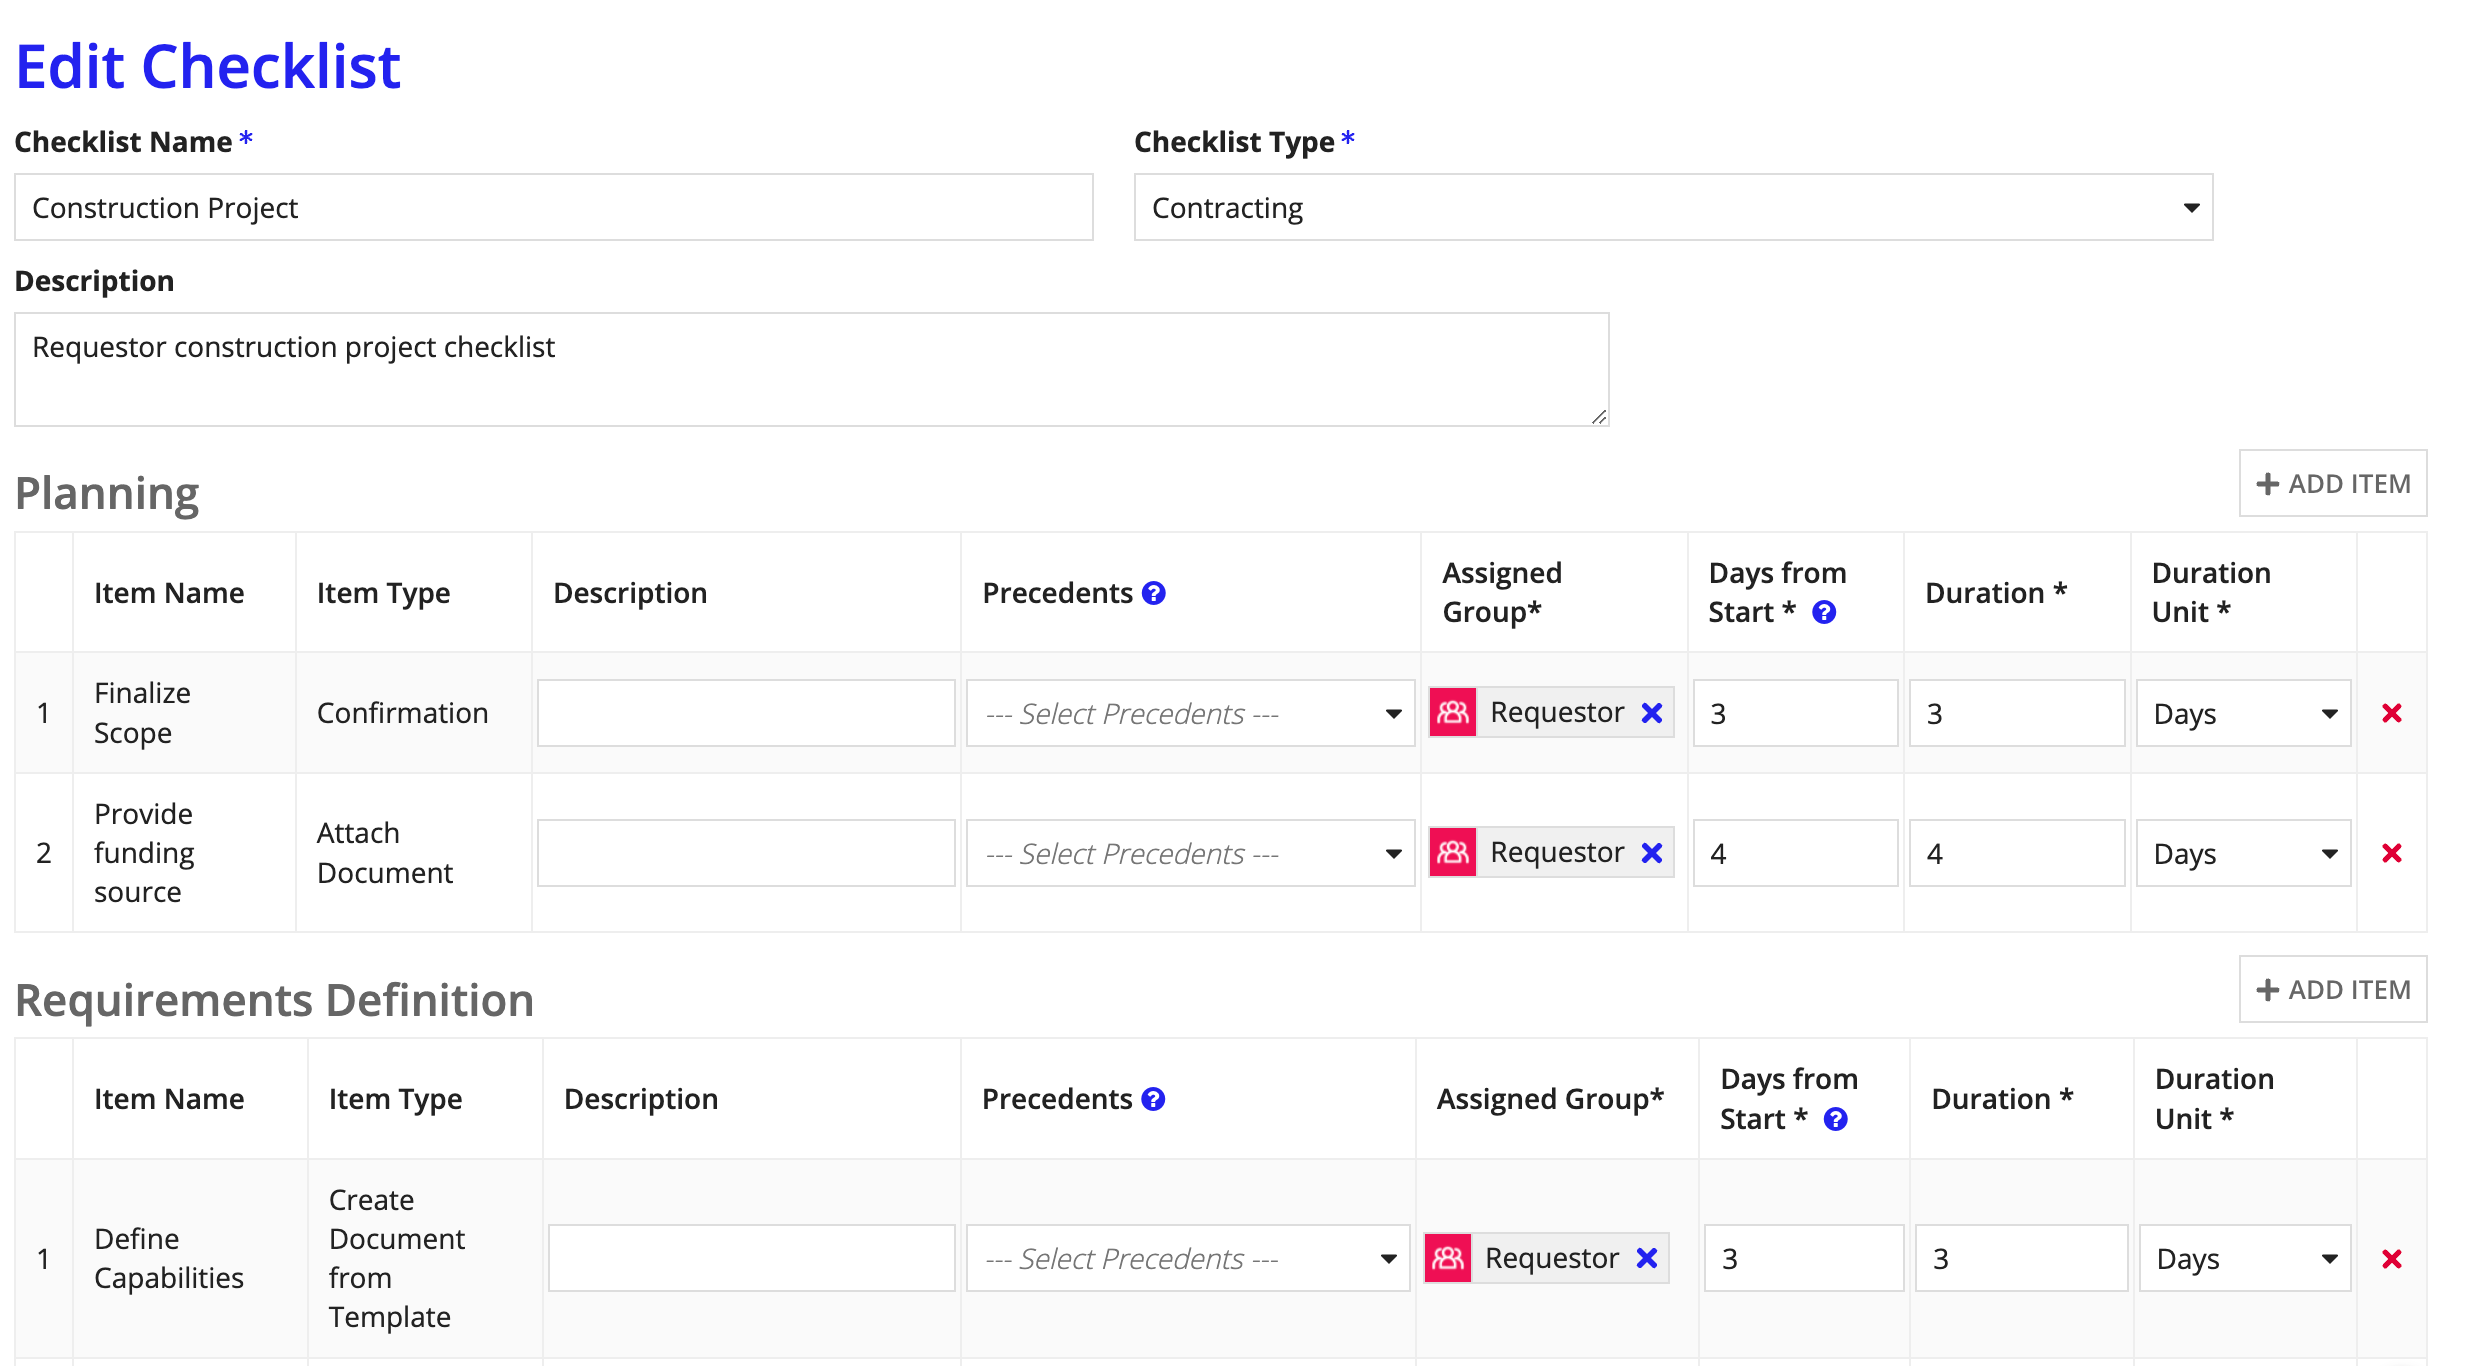Remove Requestor group from Provide funding source row
The width and height of the screenshot is (2474, 1366).
[x=1652, y=853]
